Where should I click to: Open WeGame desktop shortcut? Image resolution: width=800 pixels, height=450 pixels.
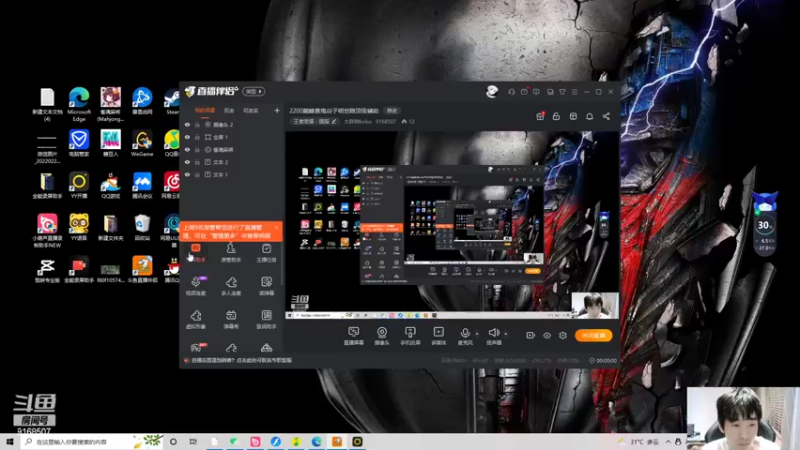coord(142,143)
